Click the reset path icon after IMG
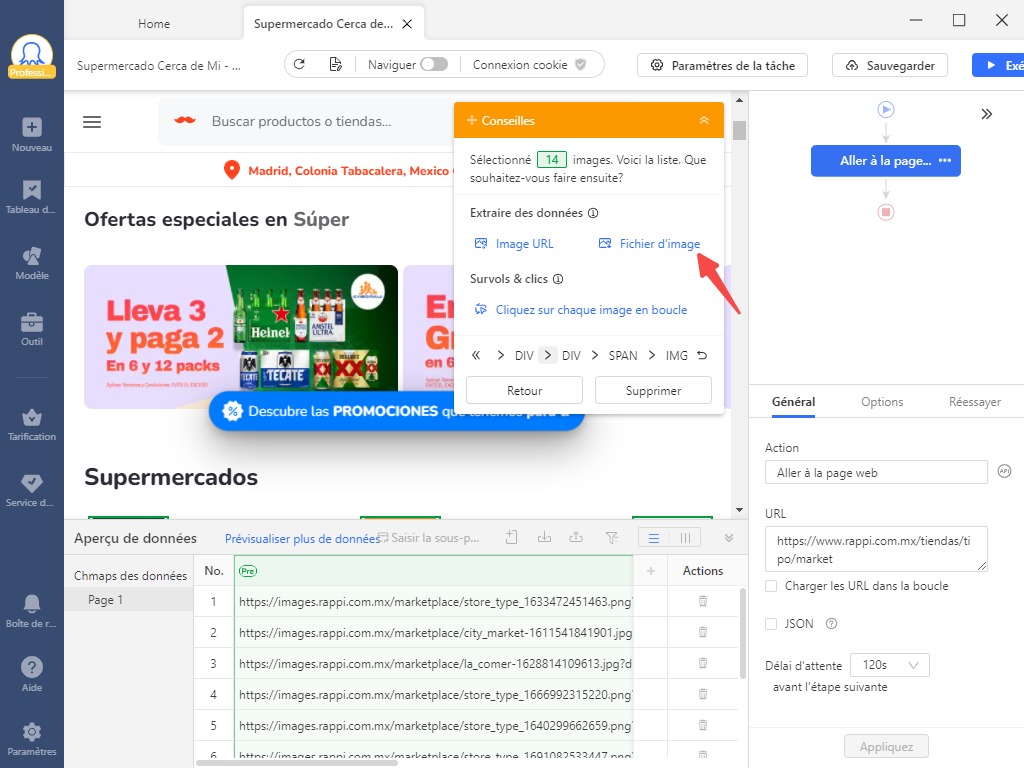The height and width of the screenshot is (768, 1024). pos(702,355)
